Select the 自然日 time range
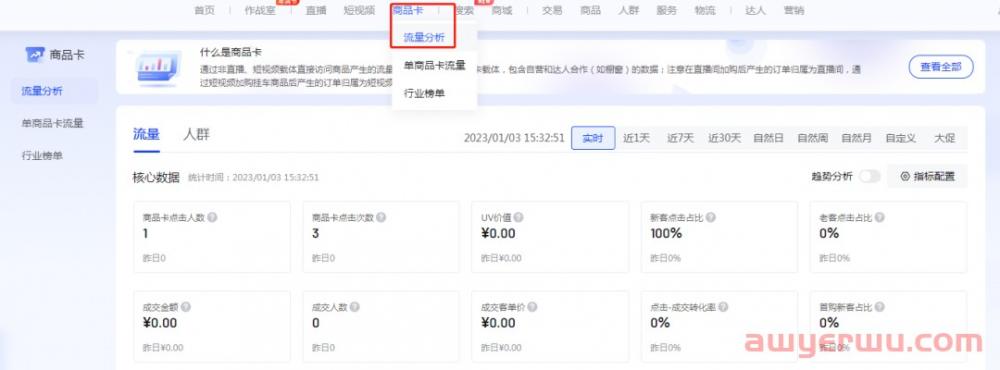Screen dimensions: 1000x370 (768, 138)
